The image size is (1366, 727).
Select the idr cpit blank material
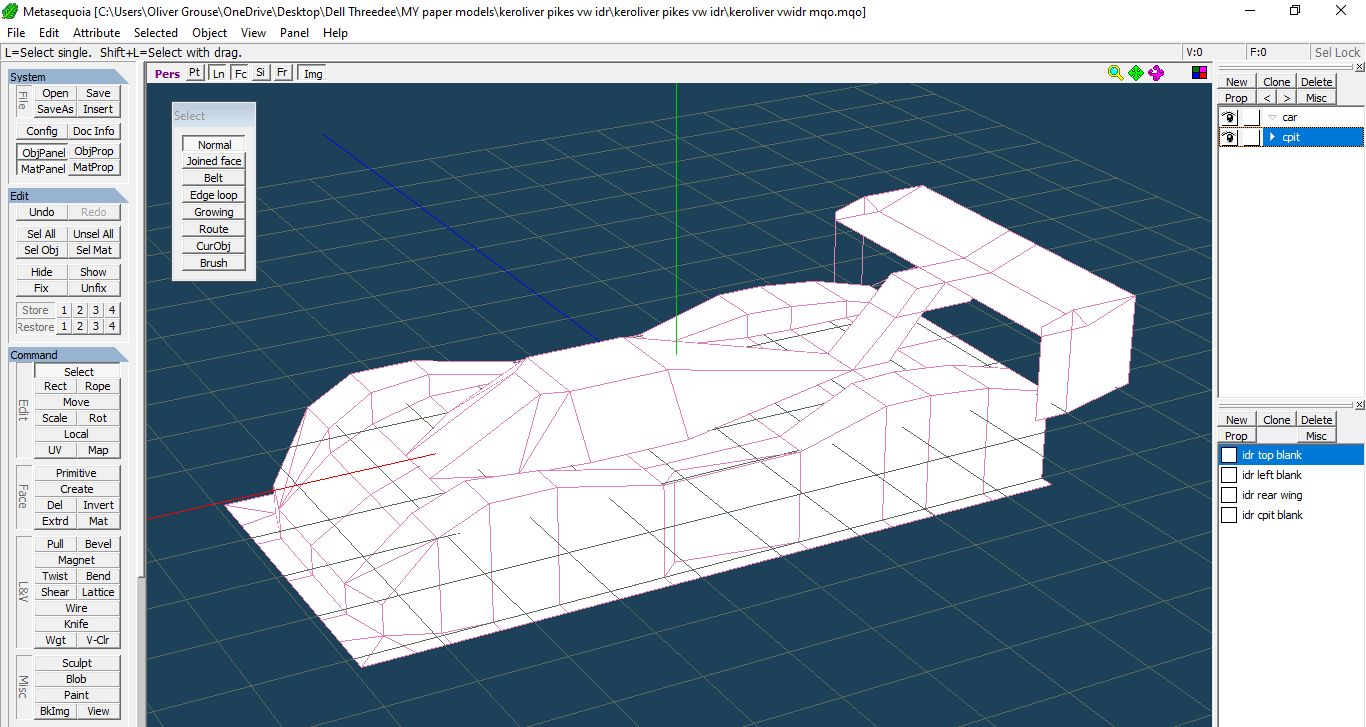click(x=1272, y=515)
